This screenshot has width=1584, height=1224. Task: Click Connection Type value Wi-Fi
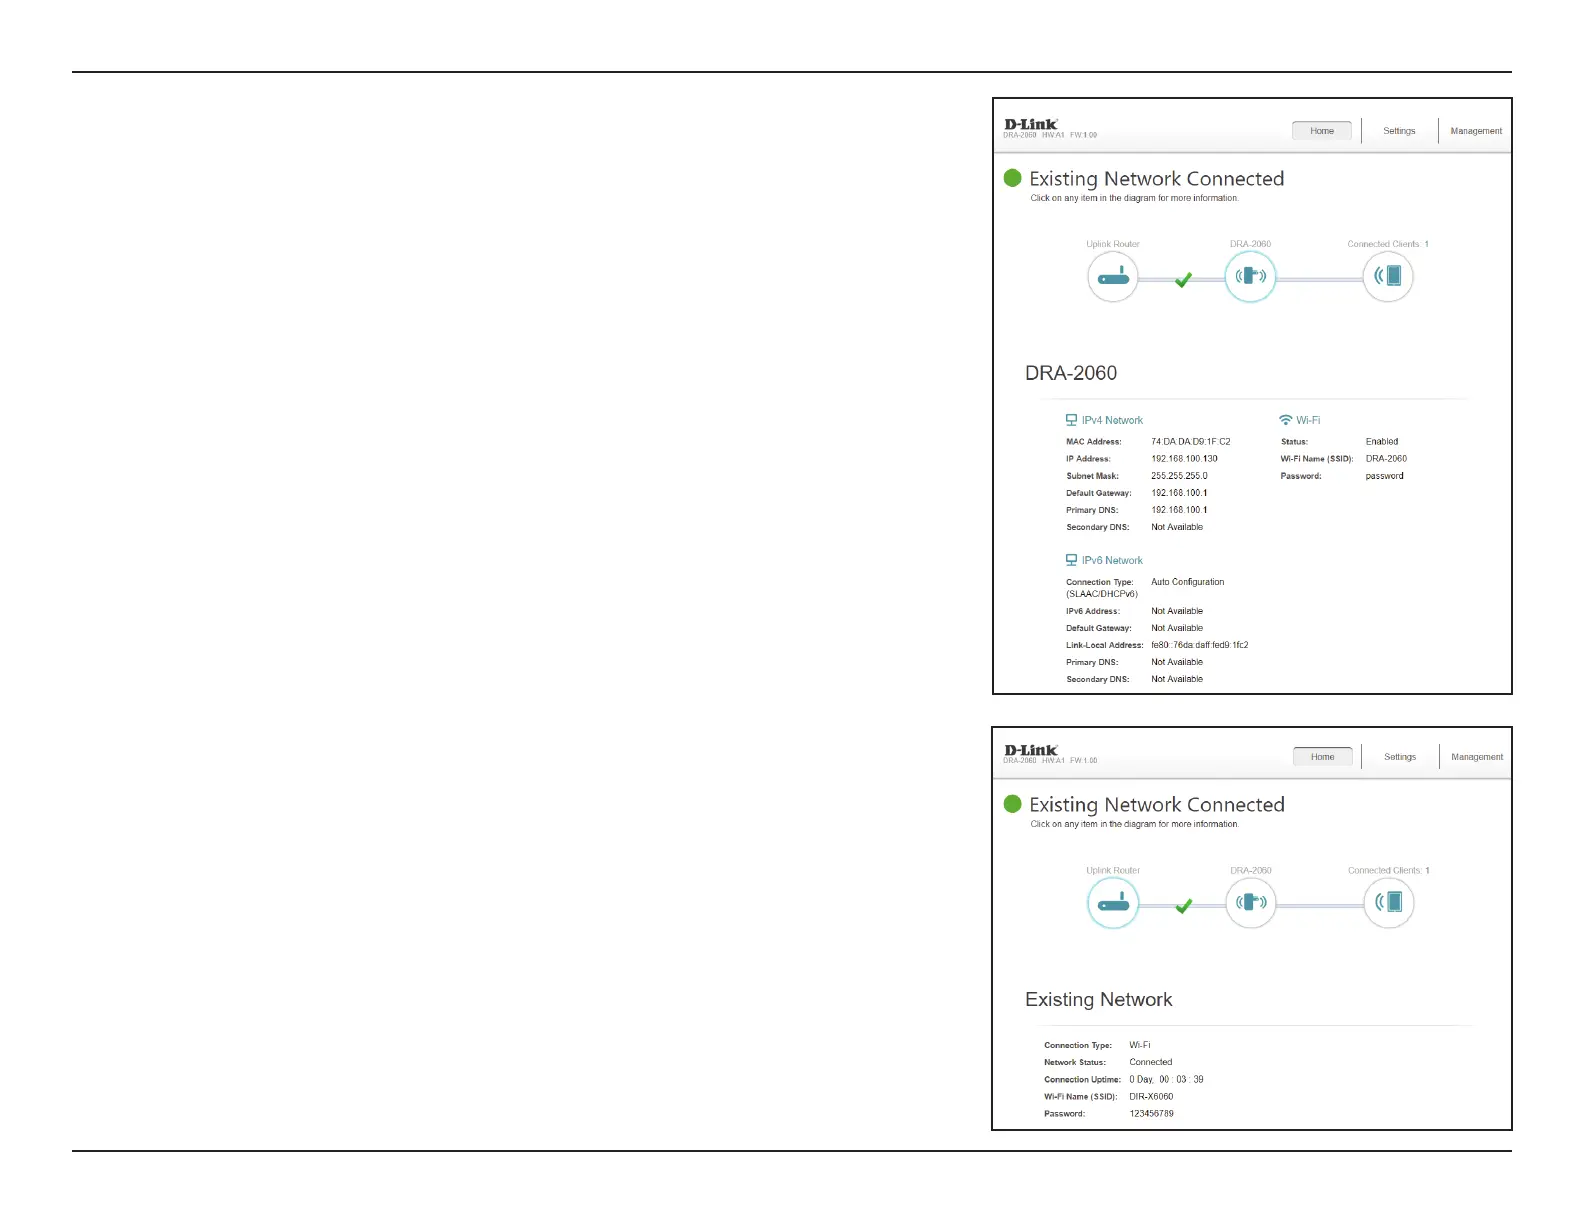[x=1140, y=1045]
